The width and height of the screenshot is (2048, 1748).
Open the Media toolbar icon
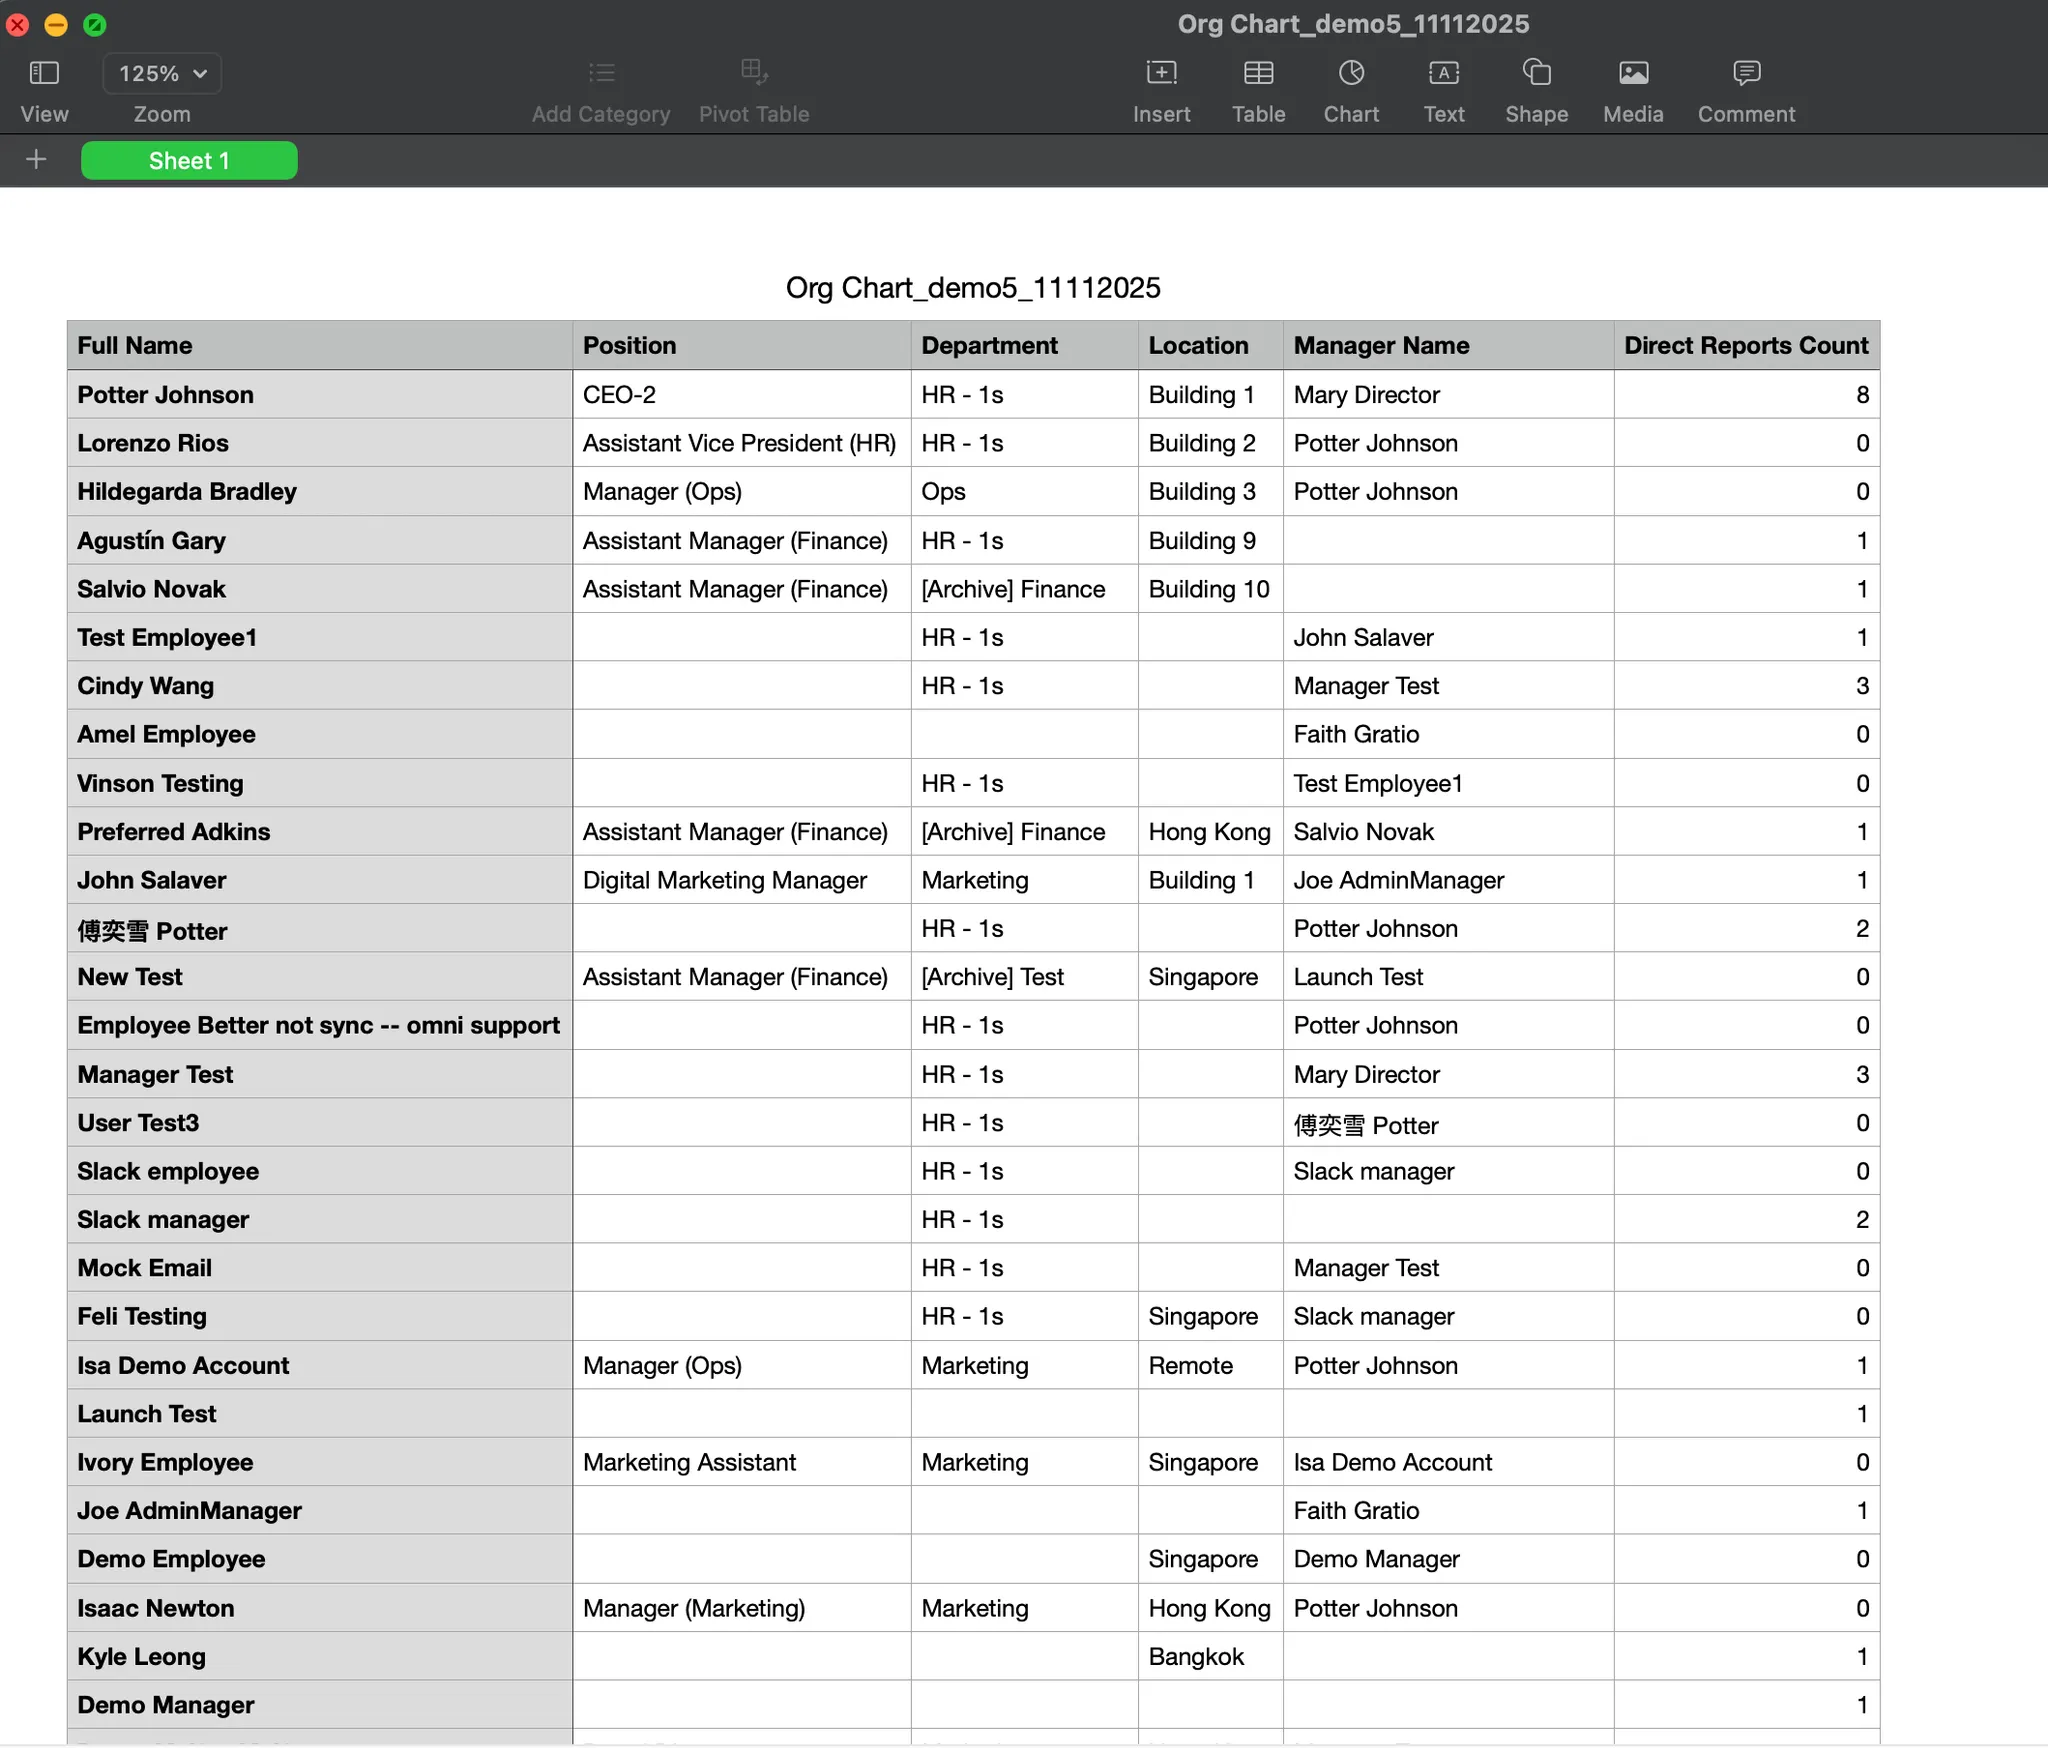pyautogui.click(x=1633, y=73)
